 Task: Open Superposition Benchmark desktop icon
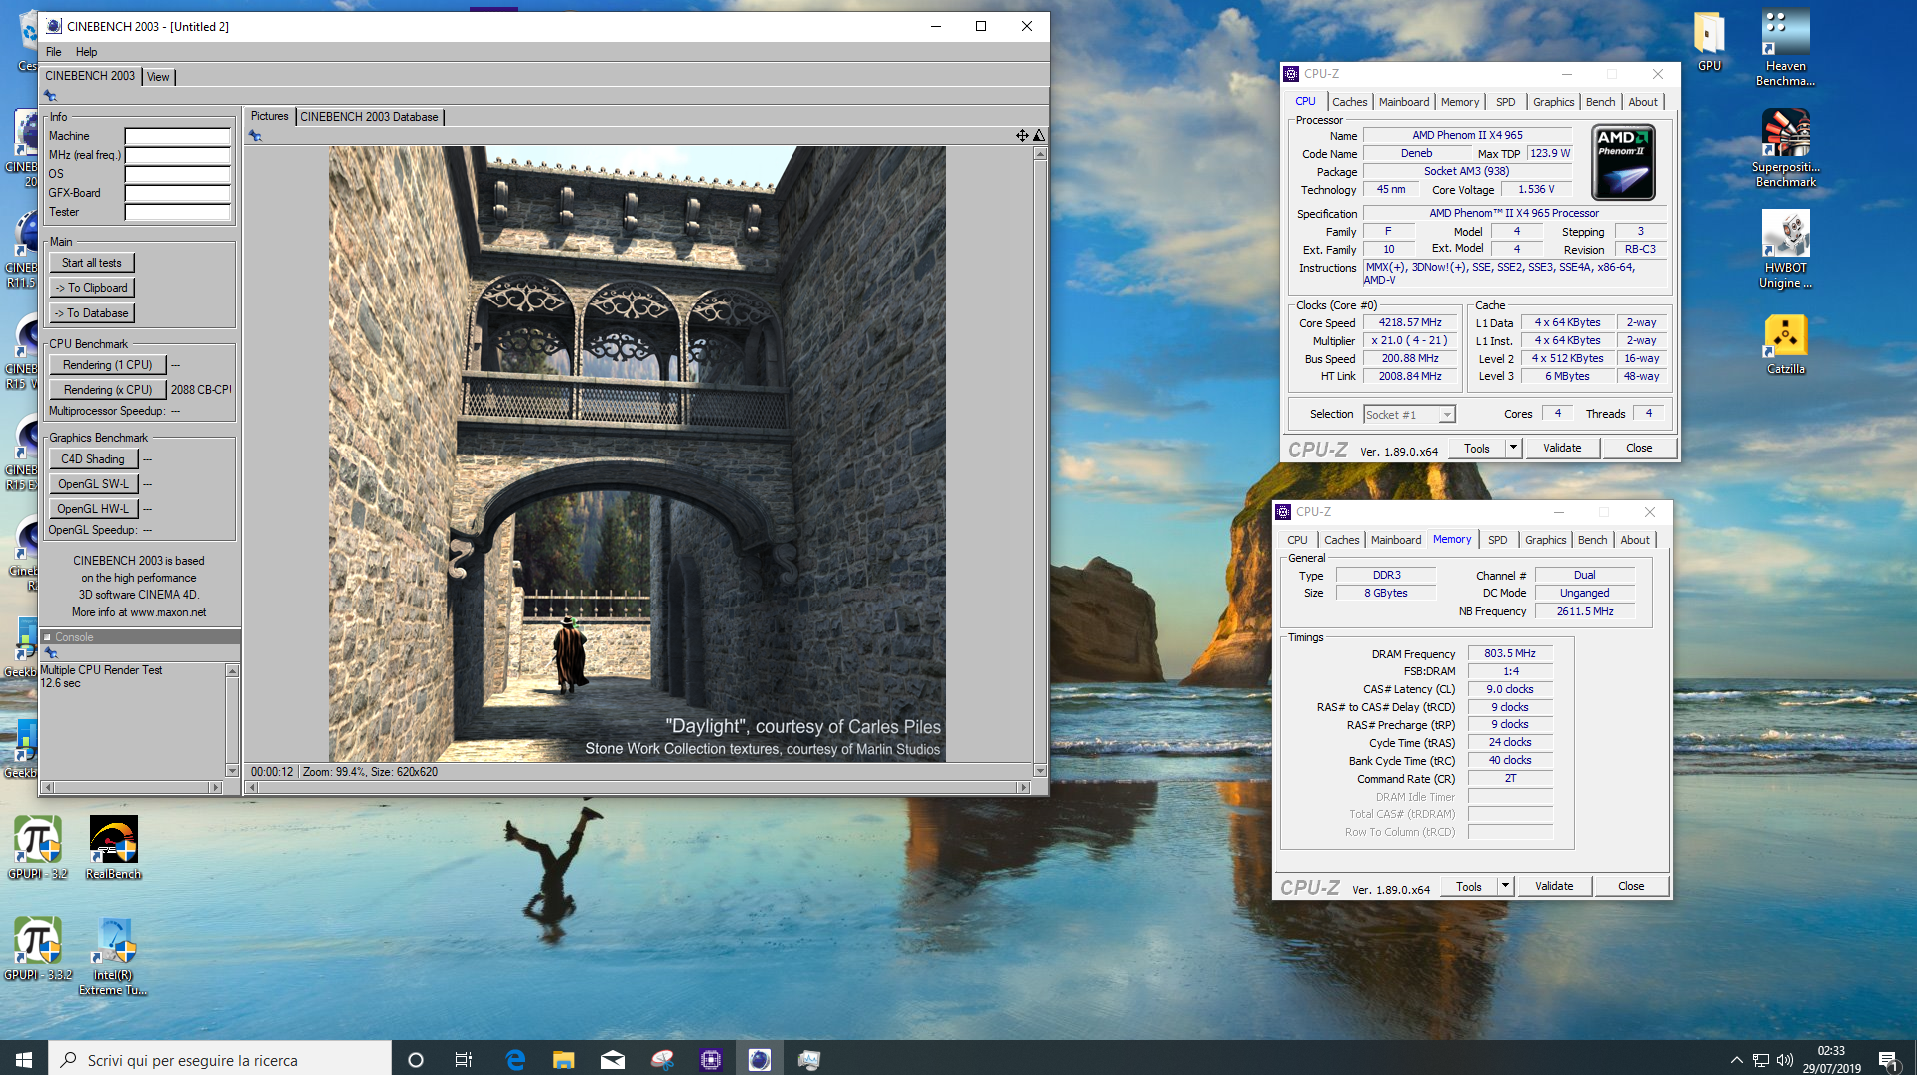[1785, 148]
